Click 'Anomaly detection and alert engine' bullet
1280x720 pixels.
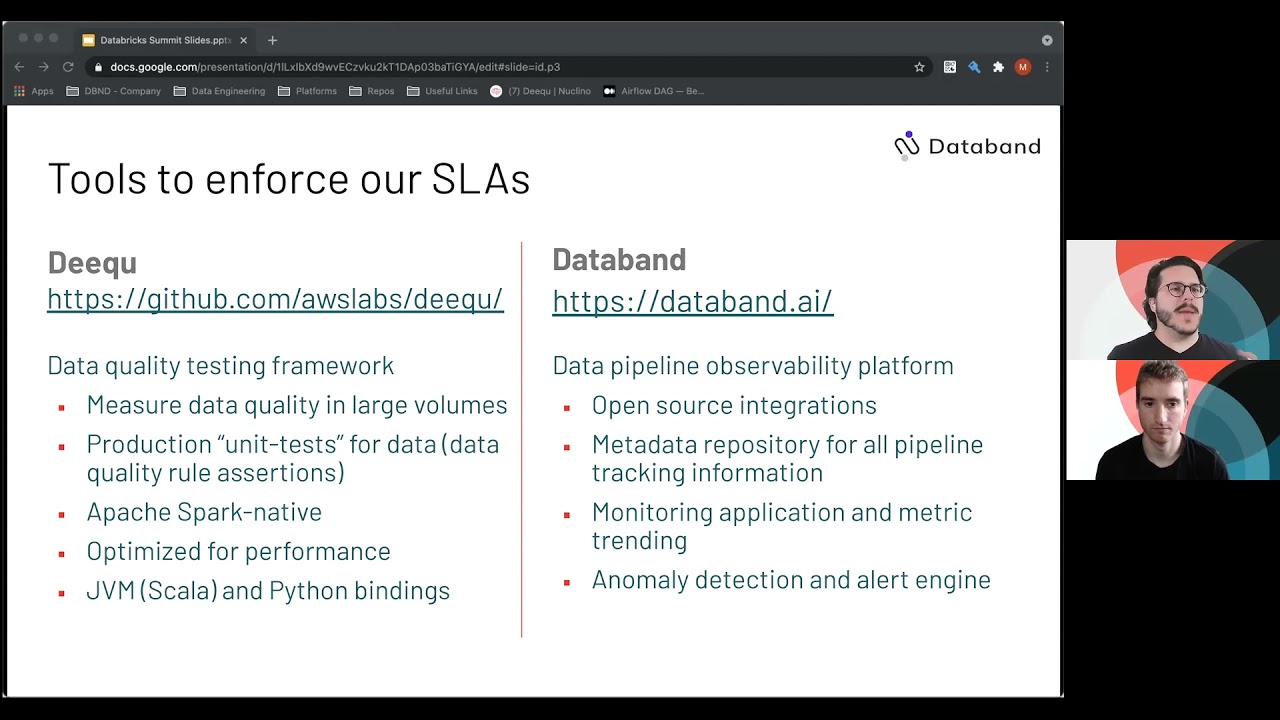tap(791, 580)
